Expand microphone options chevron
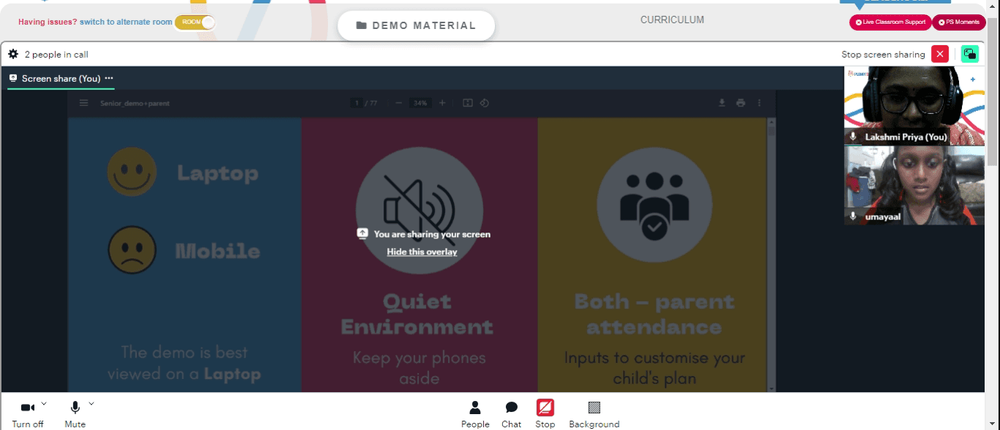 (91, 403)
